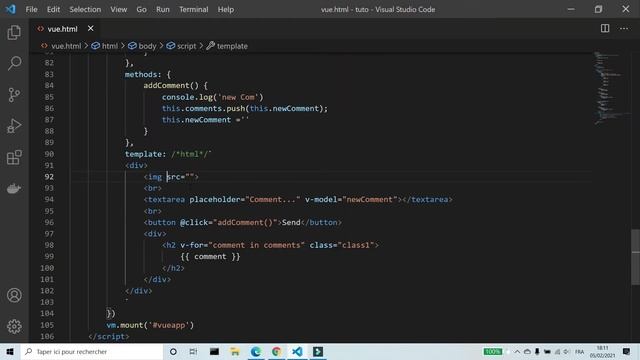
Task: Click class="class1" on line 98
Action: (x=342, y=245)
